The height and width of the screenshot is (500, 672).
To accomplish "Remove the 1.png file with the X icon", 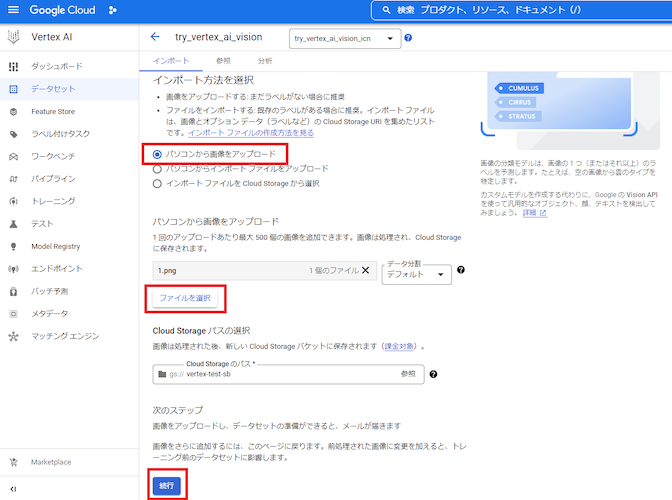I will 365,270.
